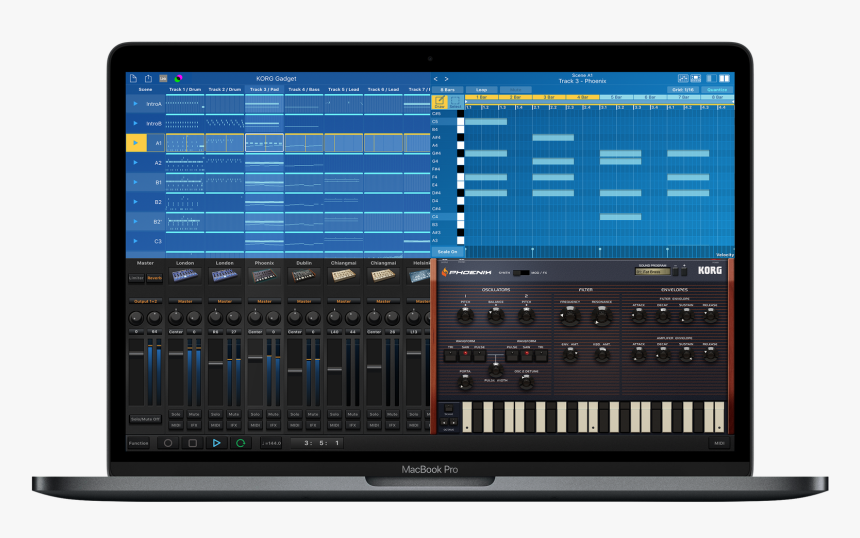Play the IntroB scene
The width and height of the screenshot is (860, 538).
click(x=135, y=123)
